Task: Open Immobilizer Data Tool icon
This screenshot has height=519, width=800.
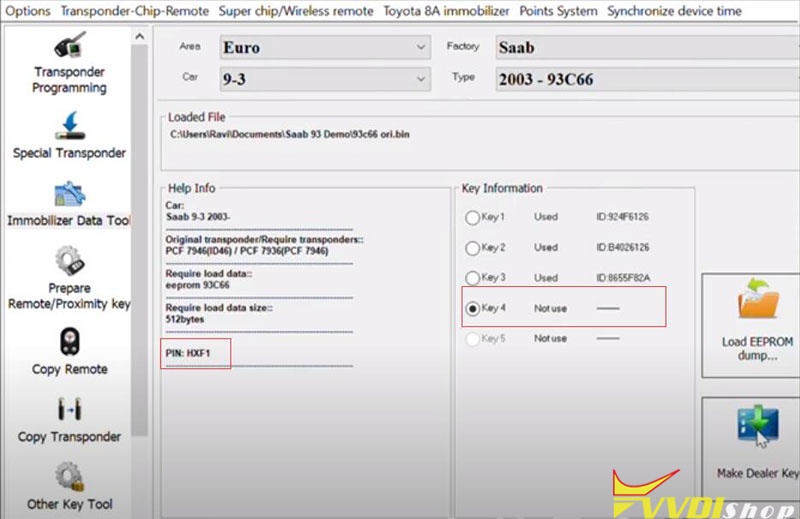Action: tap(70, 194)
